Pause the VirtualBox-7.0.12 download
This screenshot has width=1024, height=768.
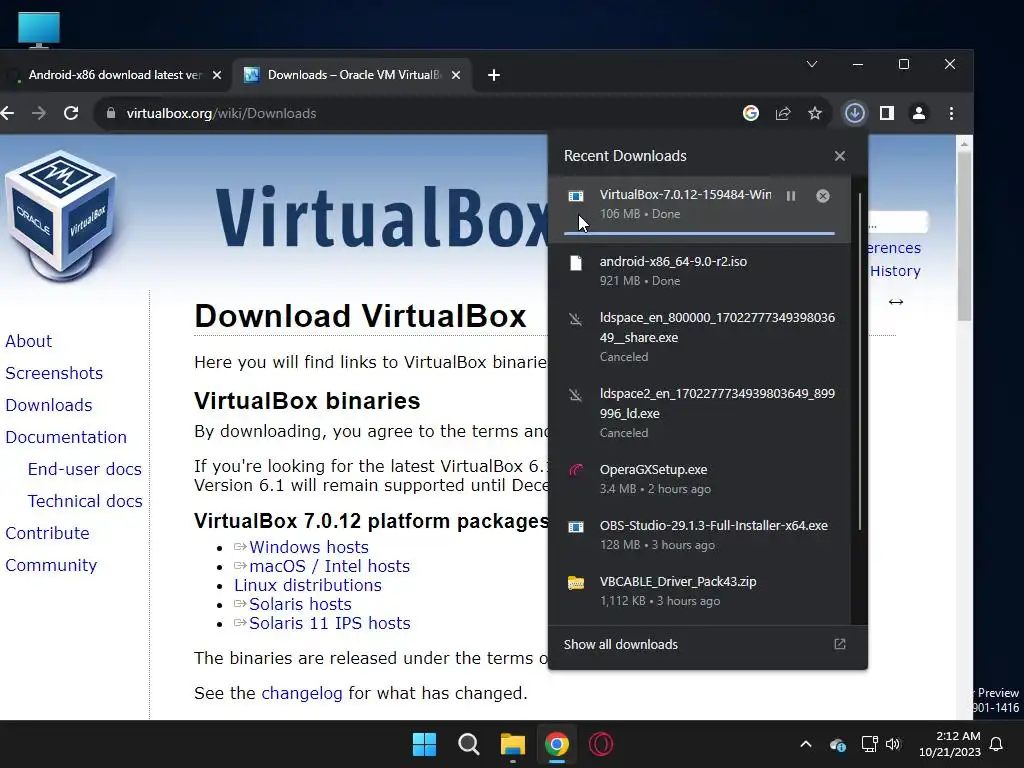coord(790,196)
